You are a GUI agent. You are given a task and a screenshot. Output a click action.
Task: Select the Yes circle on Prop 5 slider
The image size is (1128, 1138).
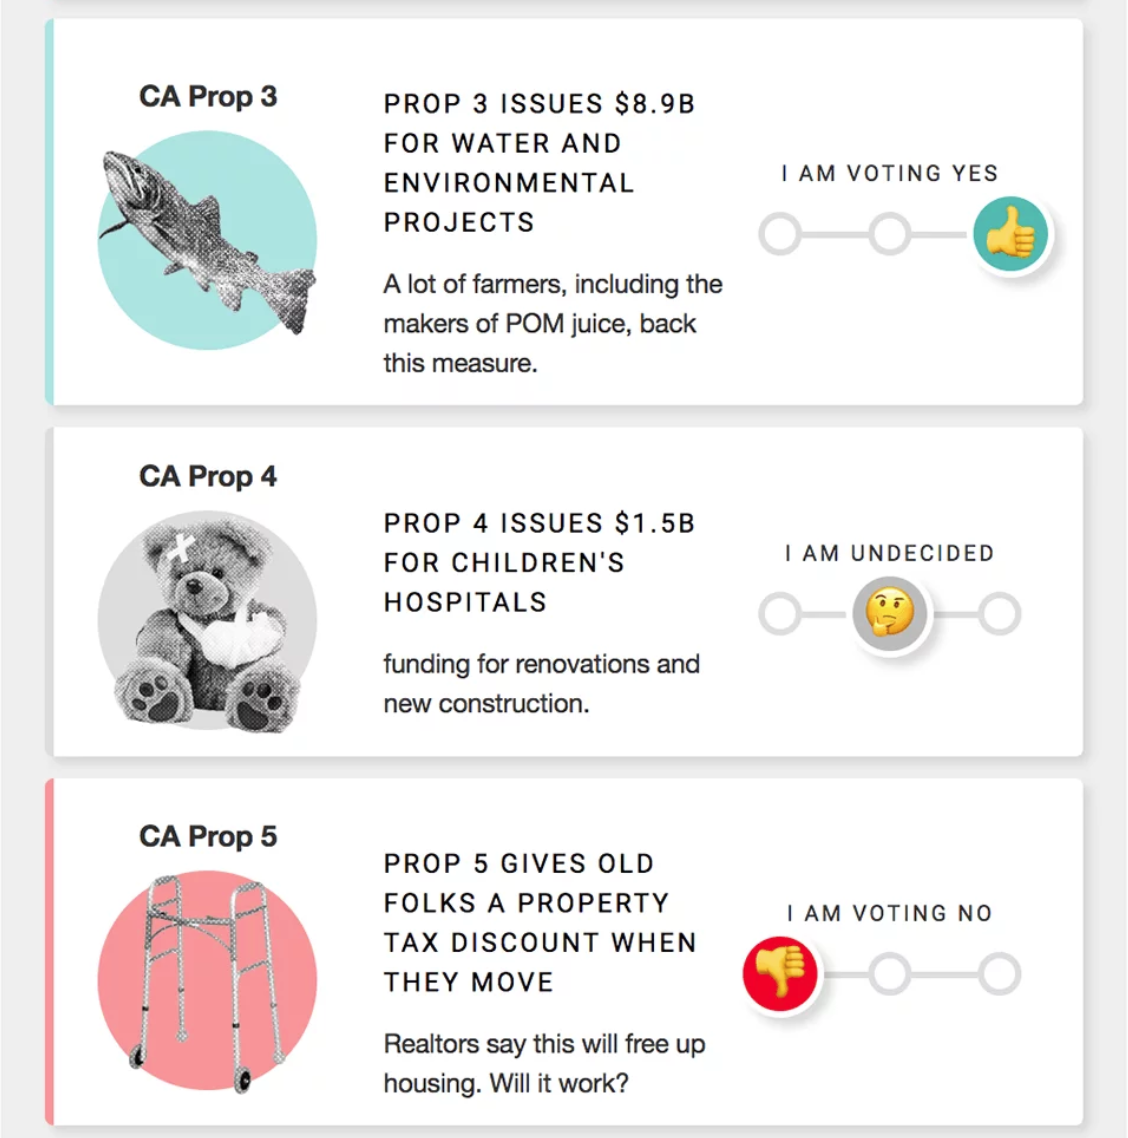999,973
